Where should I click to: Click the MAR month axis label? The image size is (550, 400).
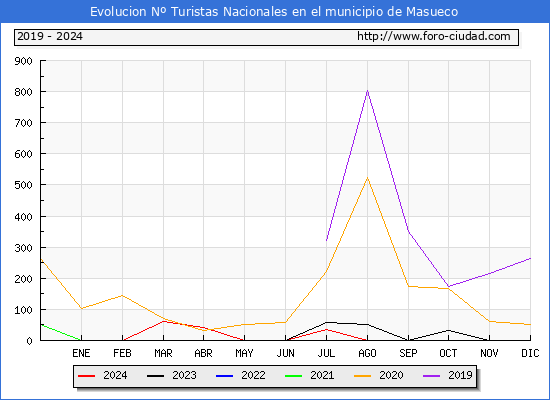point(163,353)
